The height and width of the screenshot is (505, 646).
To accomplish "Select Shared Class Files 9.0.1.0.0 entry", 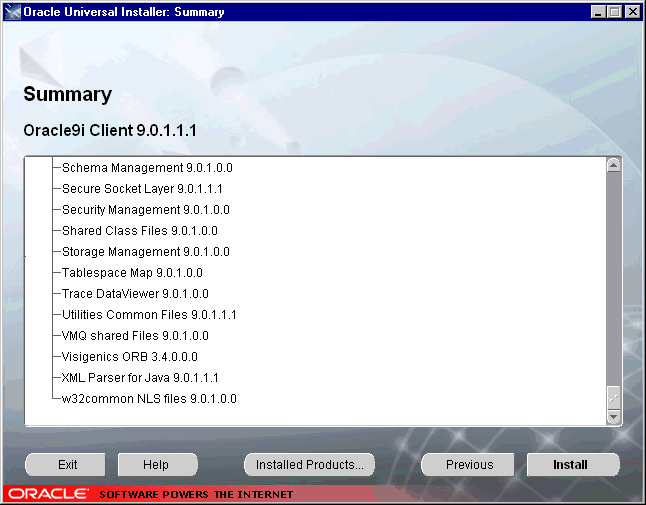I will coord(140,231).
